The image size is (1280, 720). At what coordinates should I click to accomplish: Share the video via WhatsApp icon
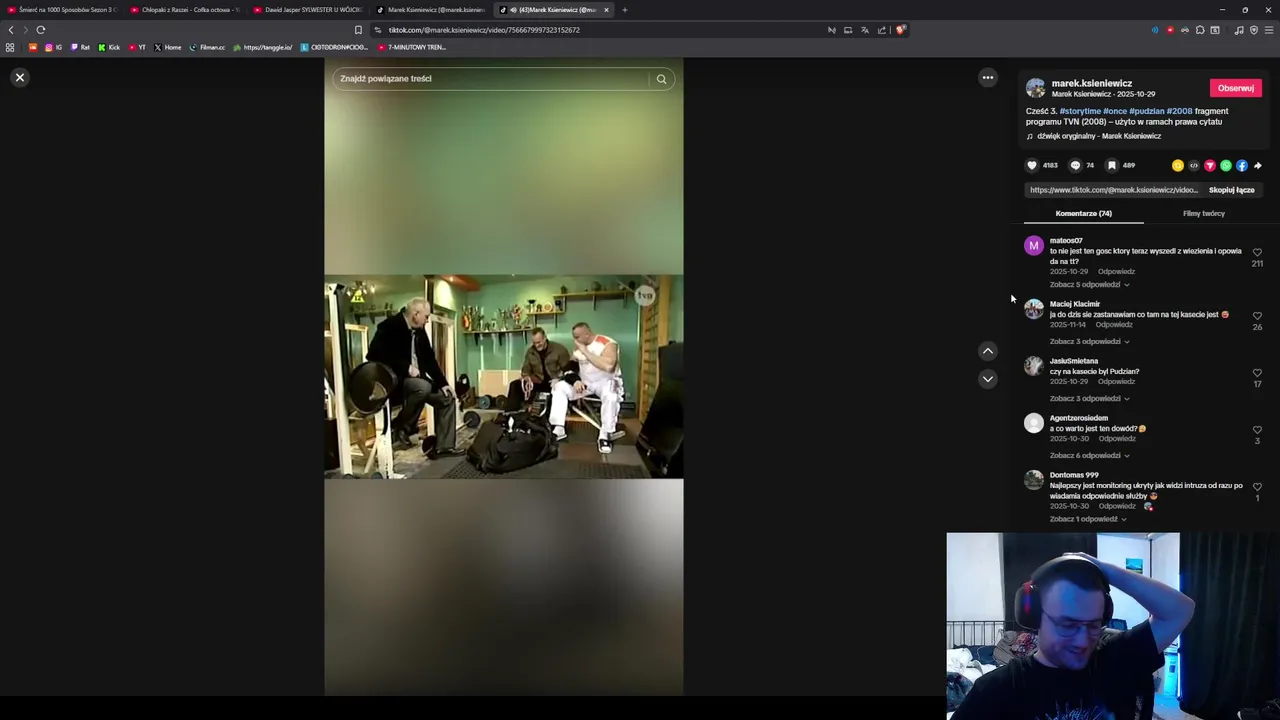1226,166
